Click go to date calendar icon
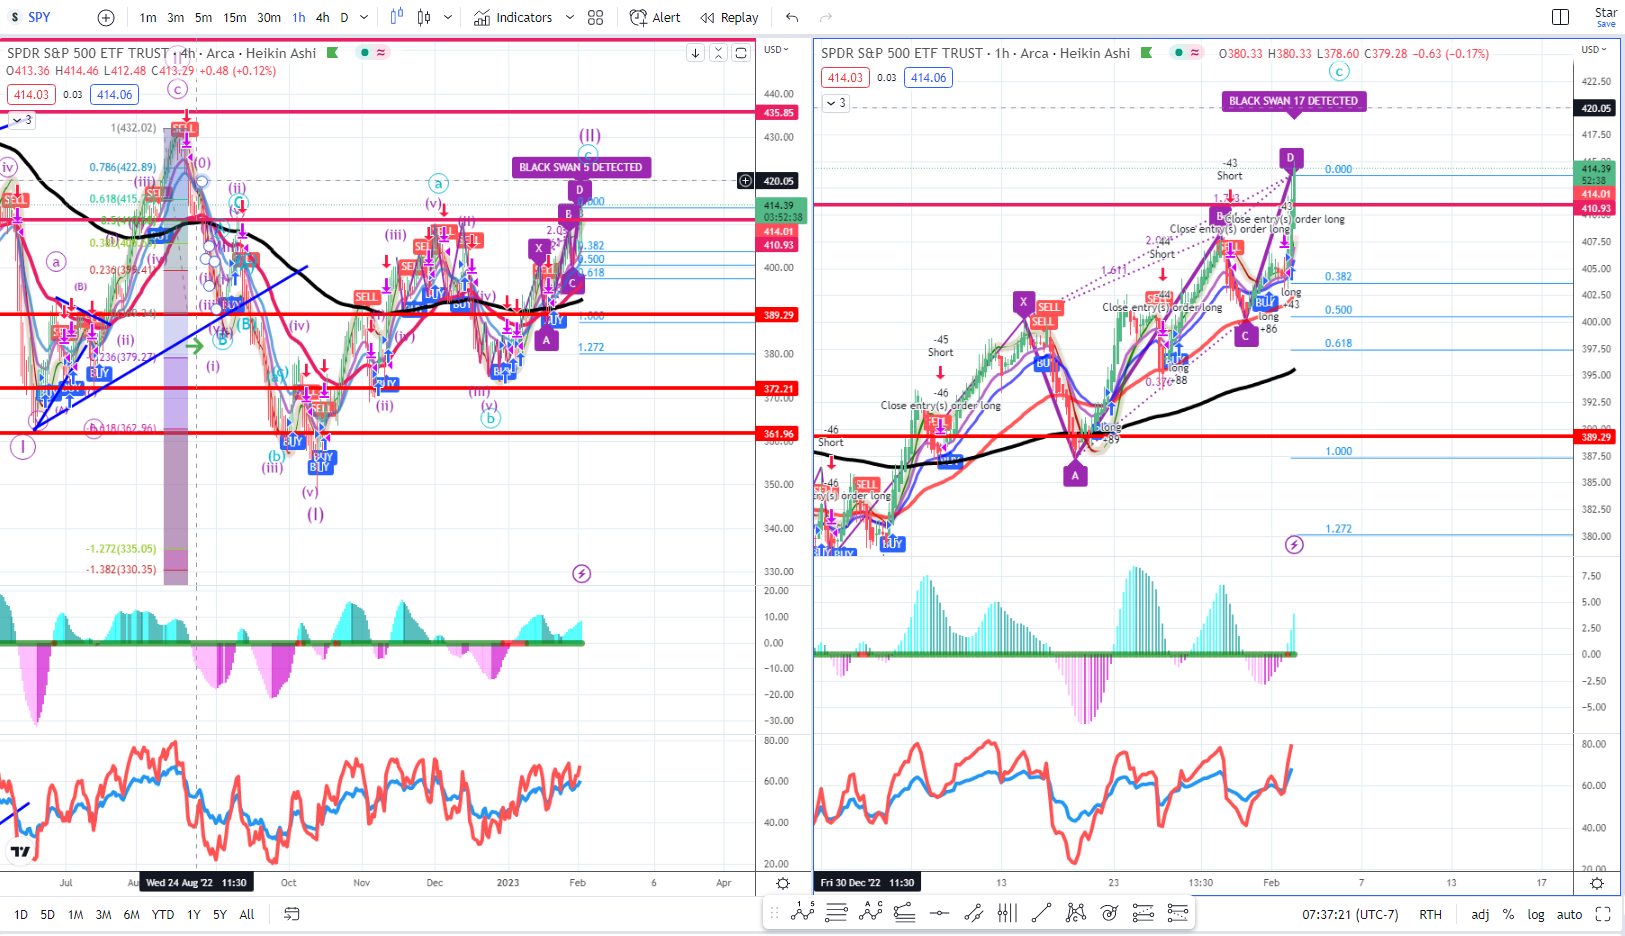Screen dimensions: 1625x936 [x=291, y=914]
